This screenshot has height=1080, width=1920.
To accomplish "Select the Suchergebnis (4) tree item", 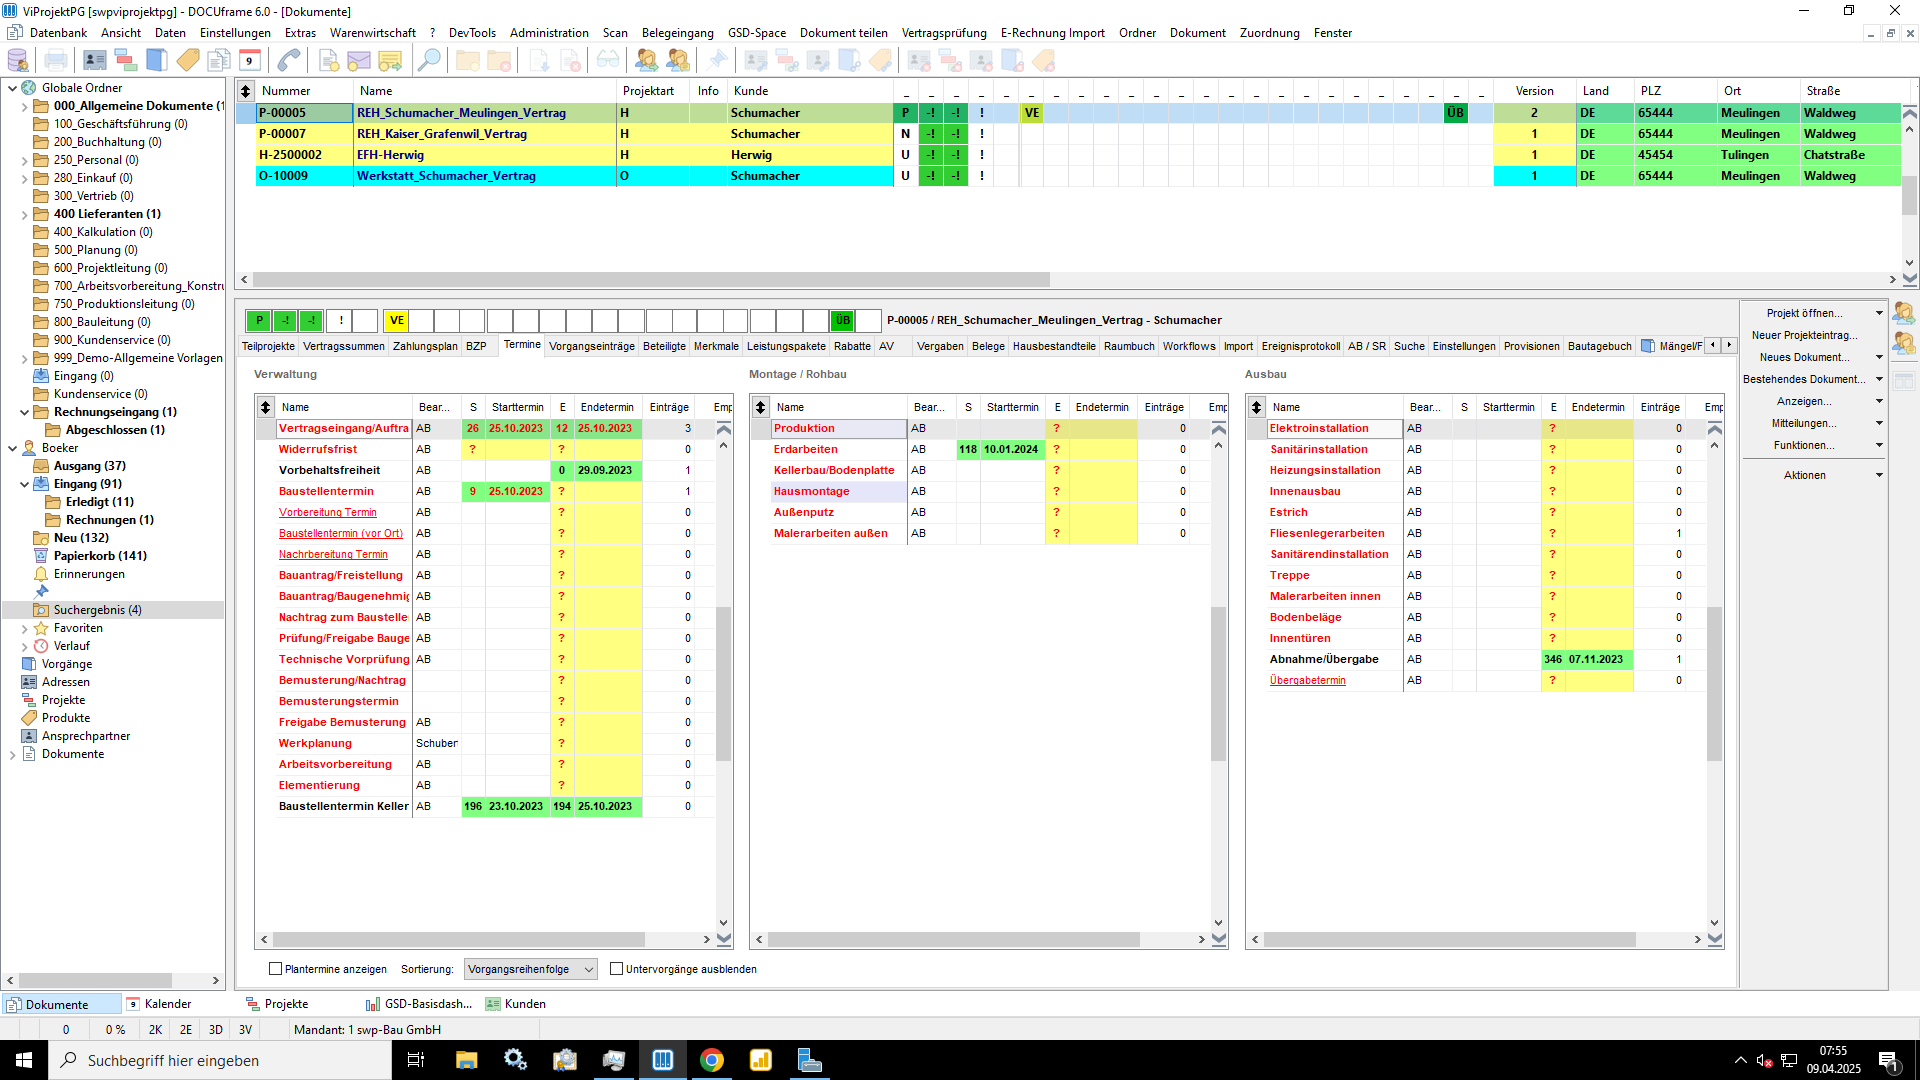I will tap(97, 610).
